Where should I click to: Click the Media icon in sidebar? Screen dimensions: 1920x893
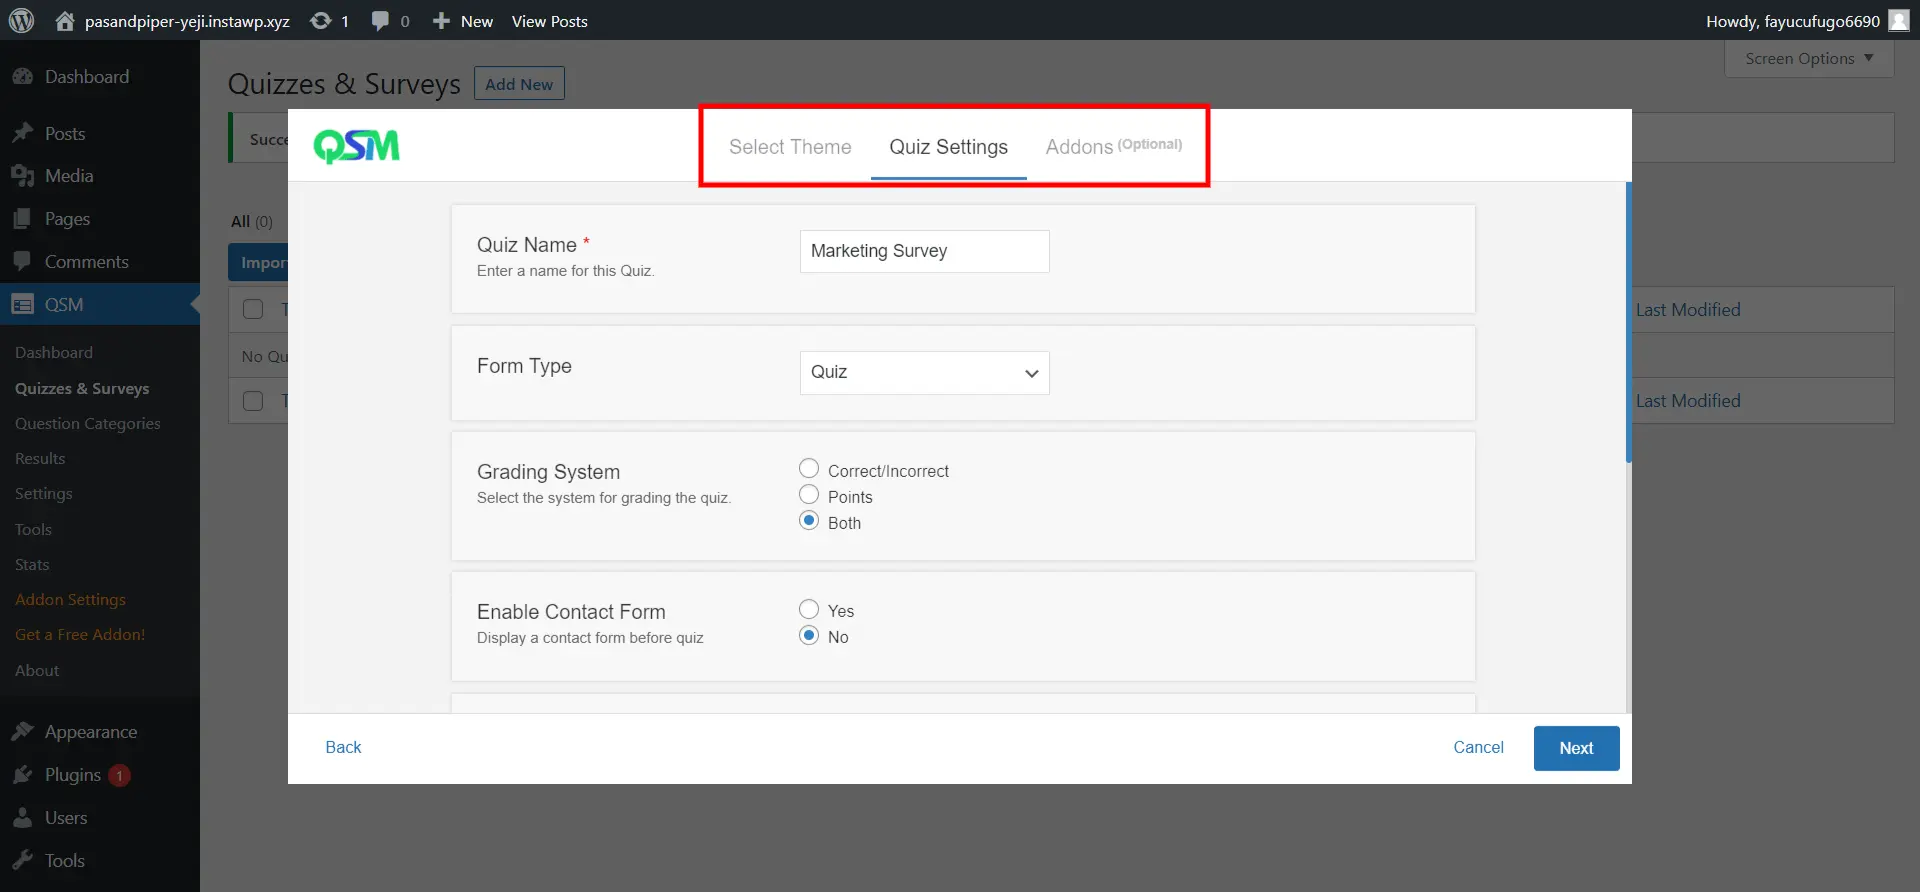pos(22,176)
